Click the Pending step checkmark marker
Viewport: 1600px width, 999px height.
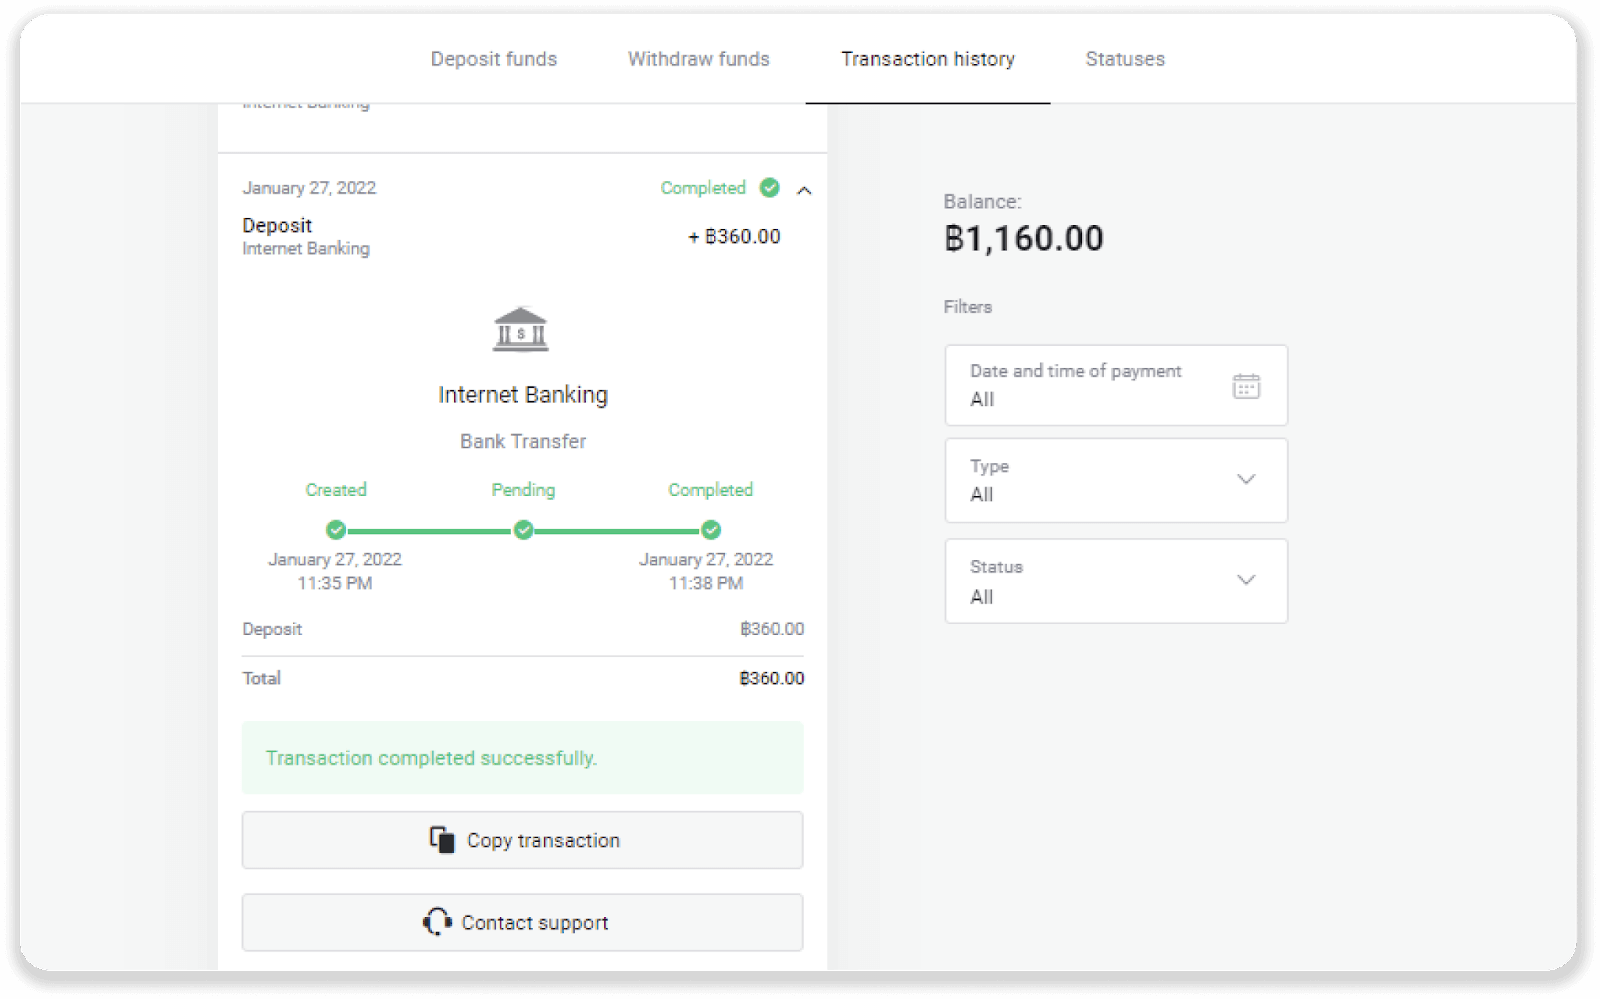(x=523, y=530)
